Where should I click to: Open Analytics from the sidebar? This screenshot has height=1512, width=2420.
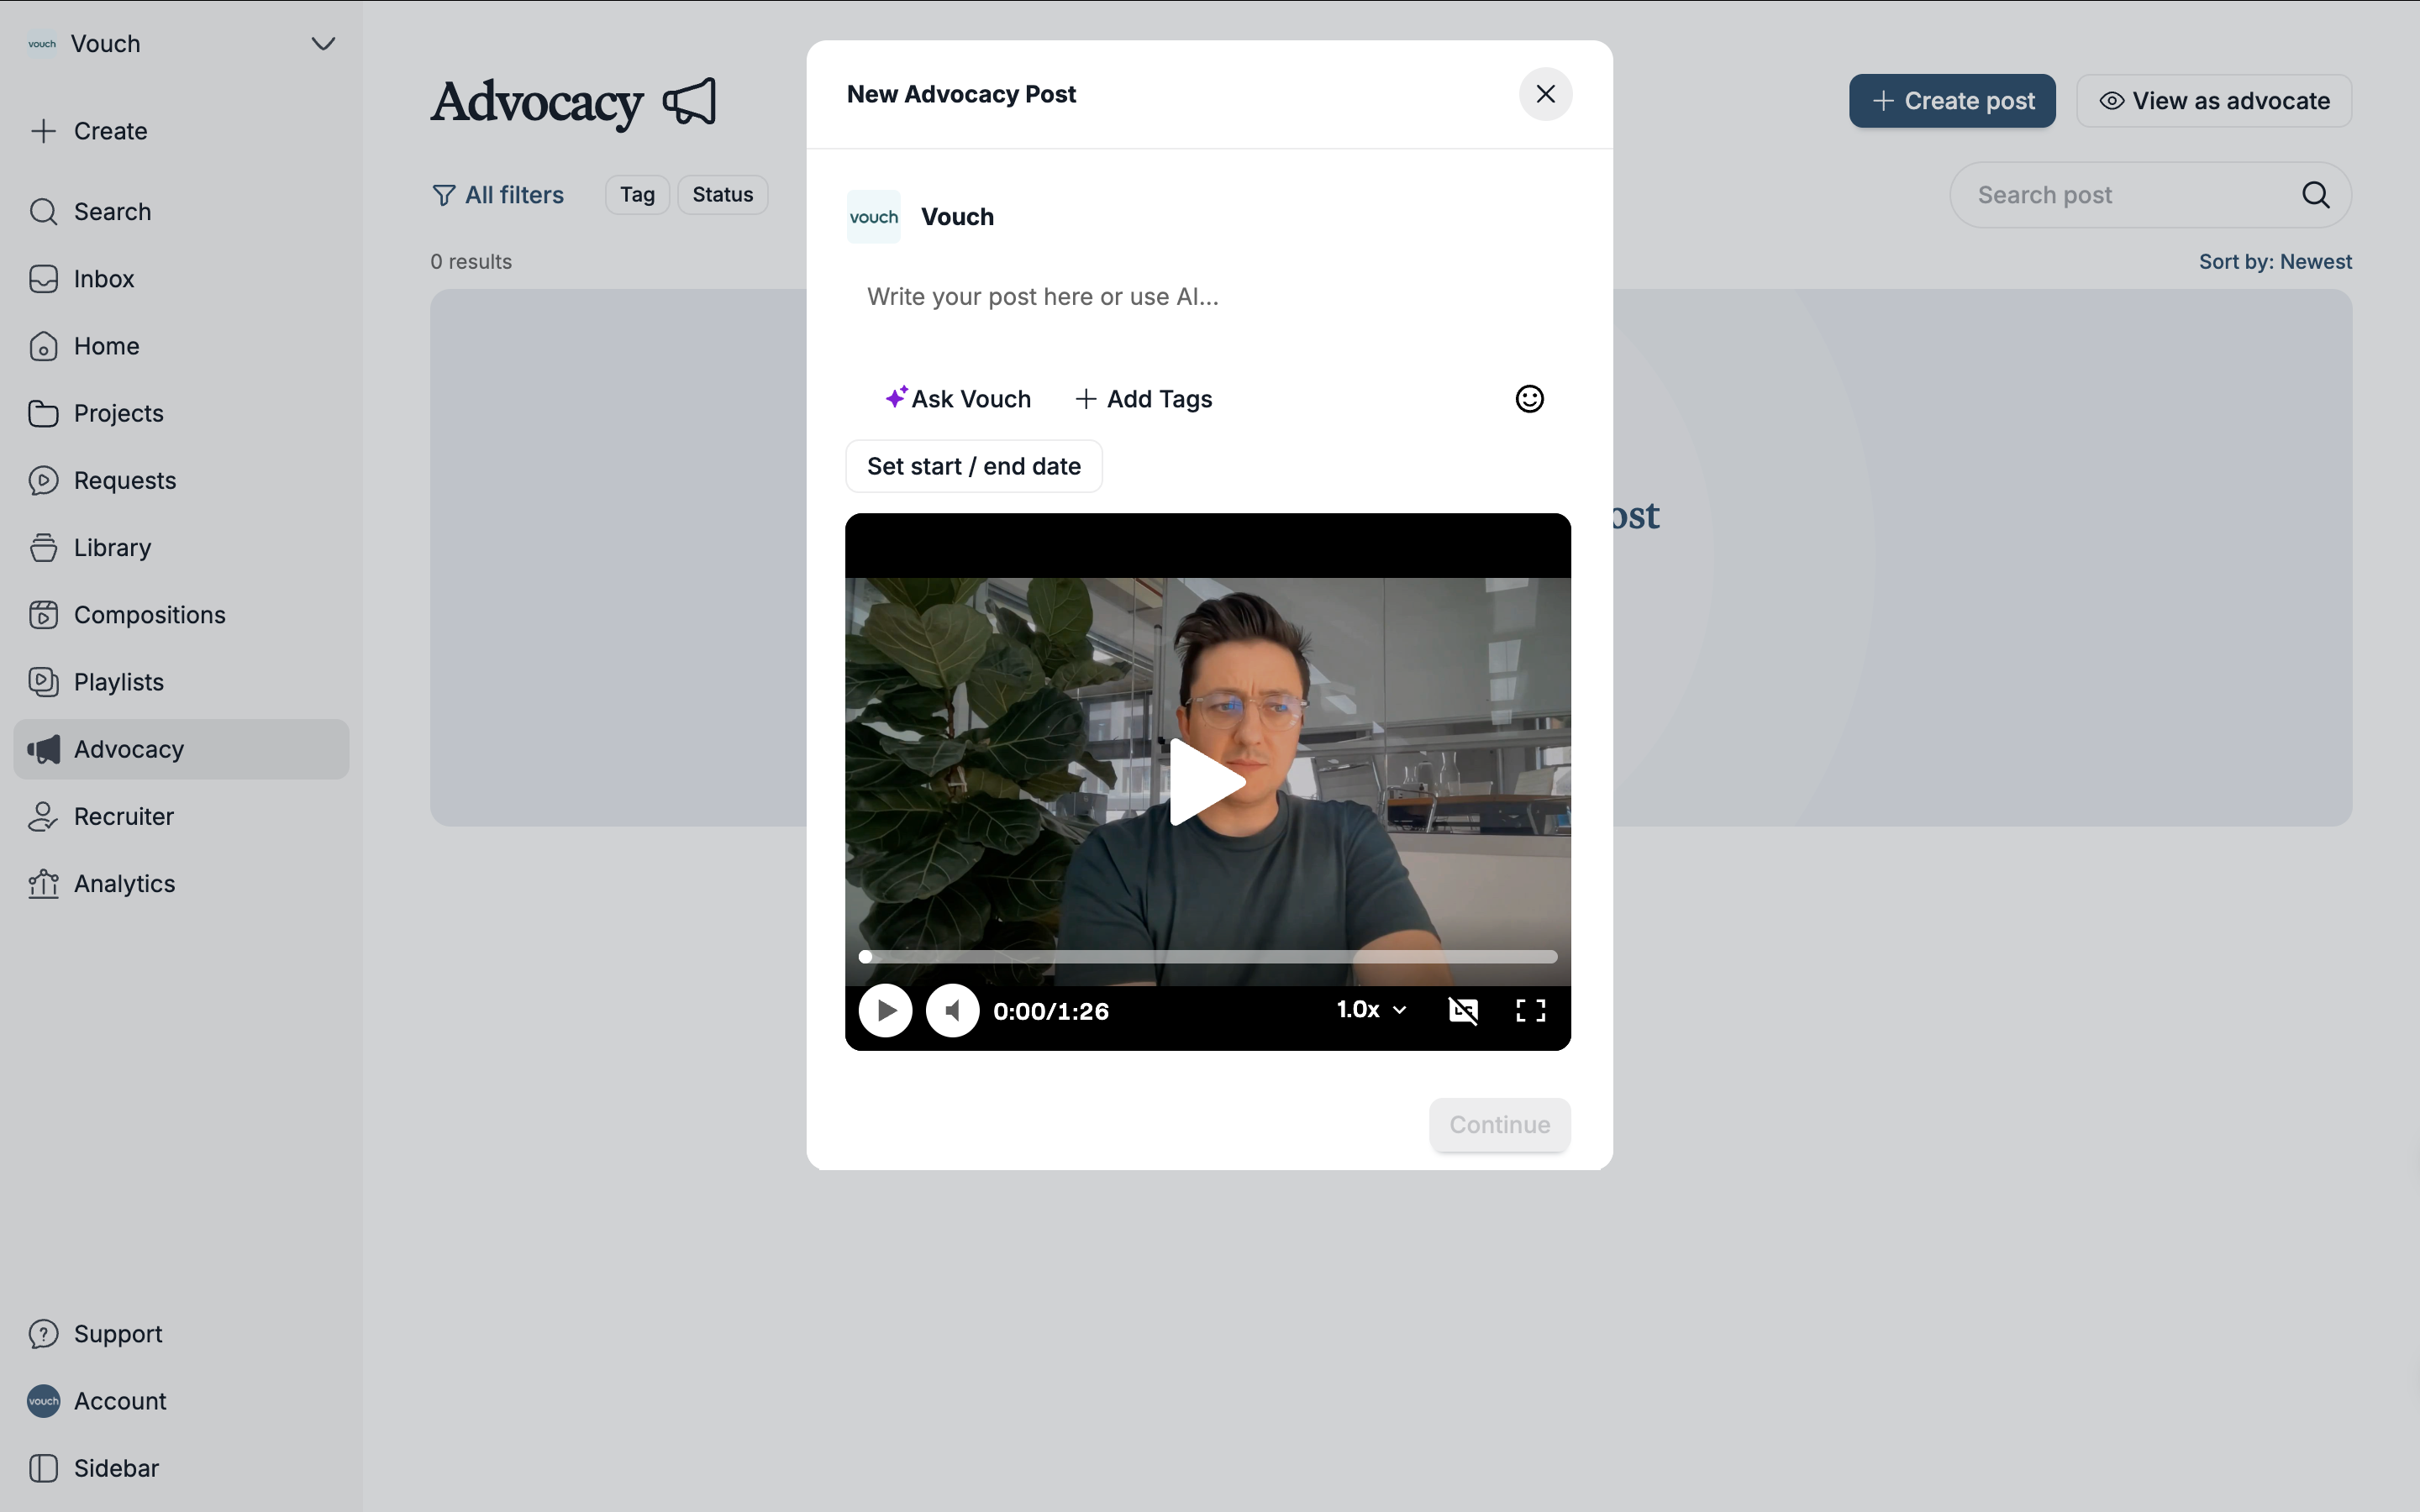pyautogui.click(x=124, y=884)
